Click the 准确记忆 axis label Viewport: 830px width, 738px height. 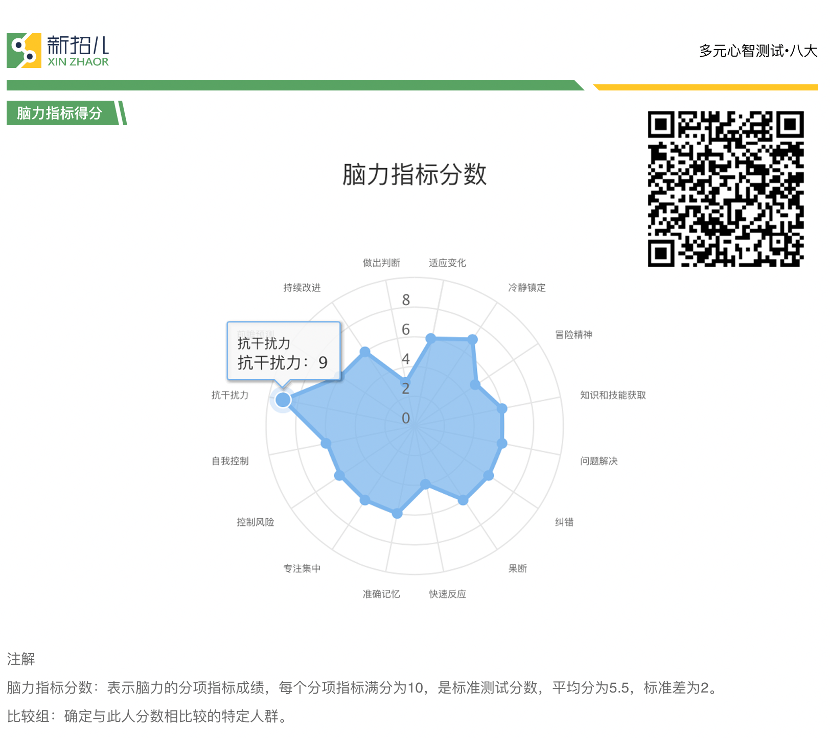click(x=381, y=594)
